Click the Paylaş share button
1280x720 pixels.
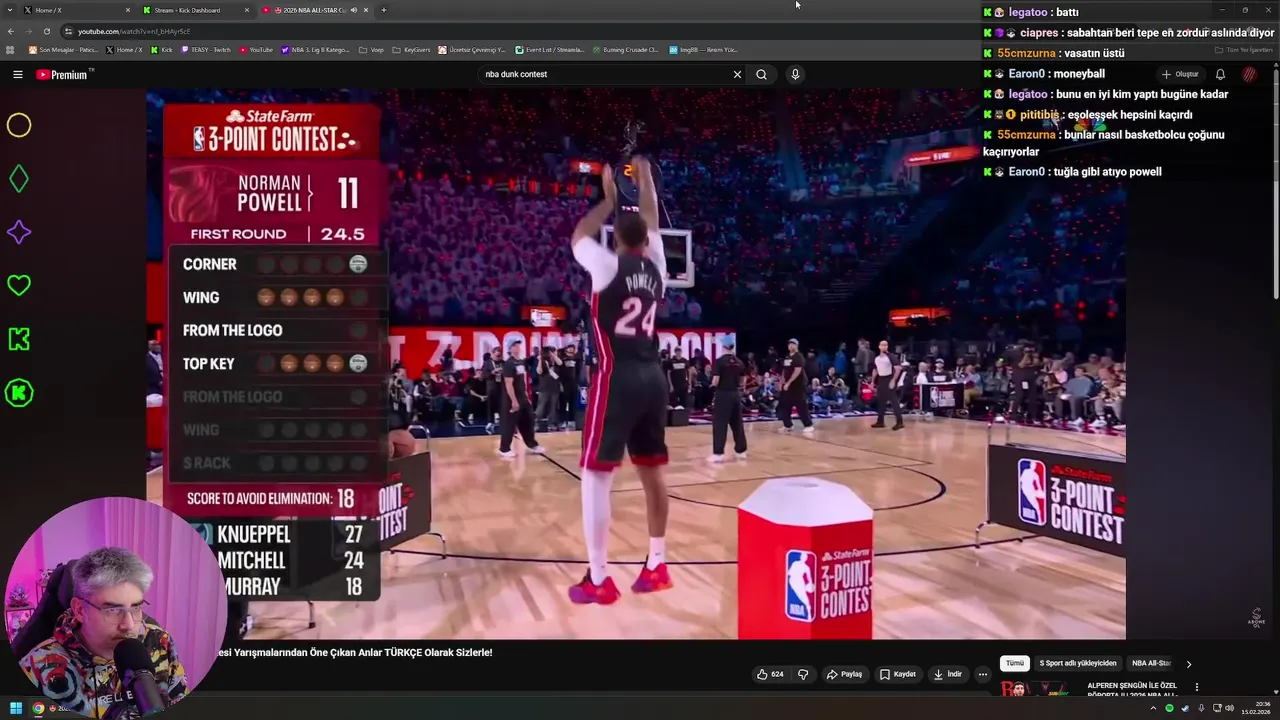(844, 674)
